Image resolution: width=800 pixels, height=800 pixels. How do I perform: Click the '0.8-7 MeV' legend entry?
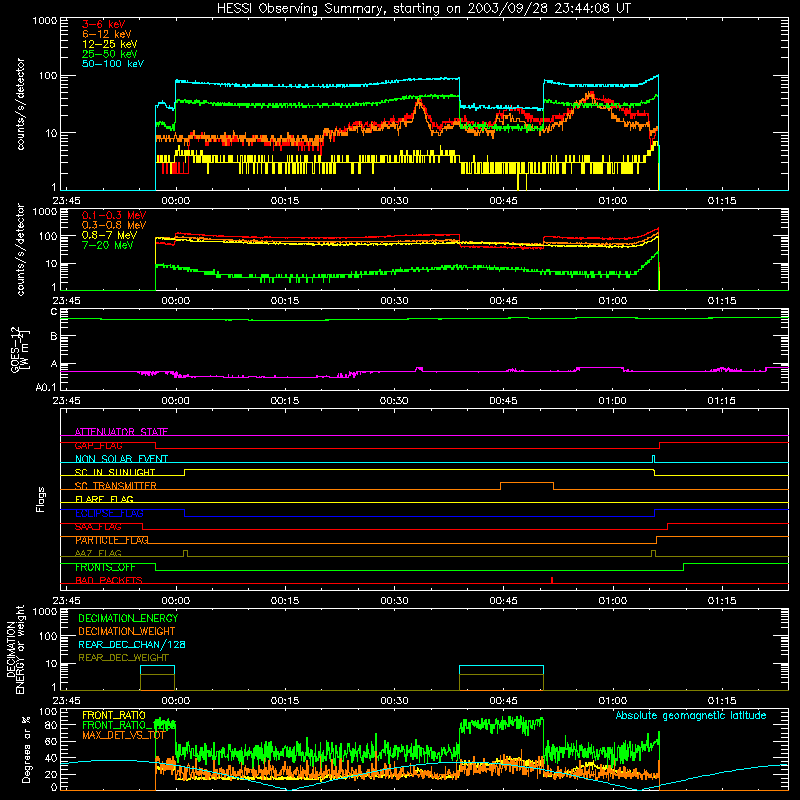(110, 235)
